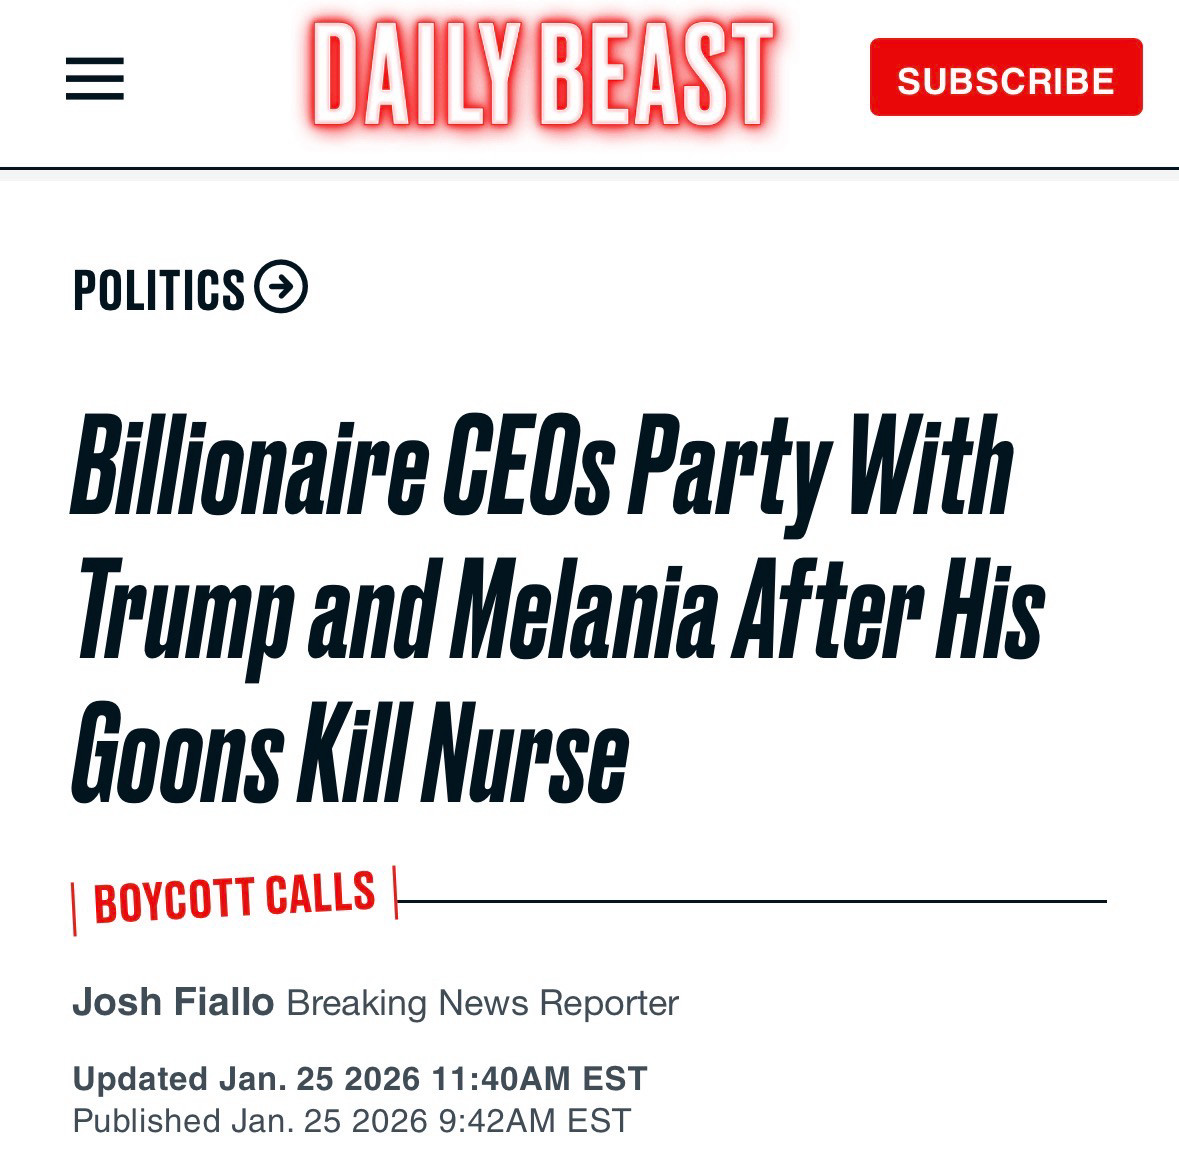Click the headline's second line starting "Trump and Melania"
Viewport: 1179px width, 1174px height.
[x=558, y=611]
